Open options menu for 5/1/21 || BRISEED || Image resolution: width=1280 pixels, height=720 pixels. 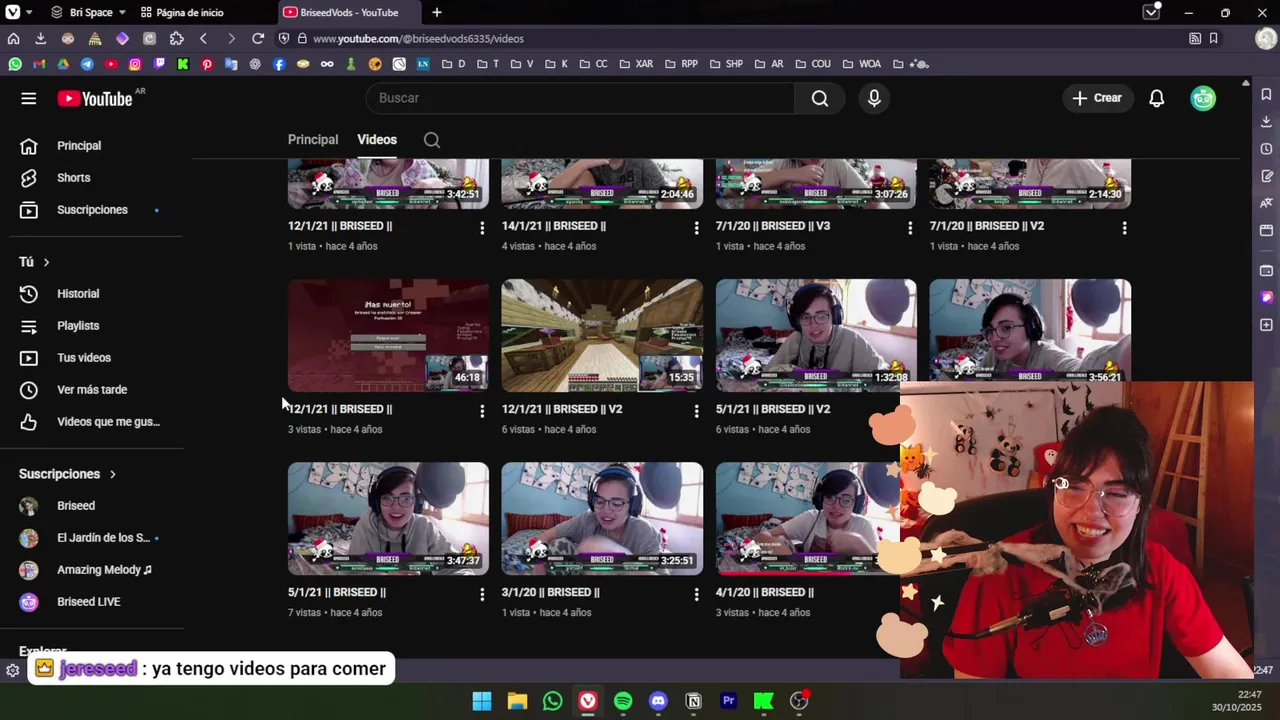(482, 594)
